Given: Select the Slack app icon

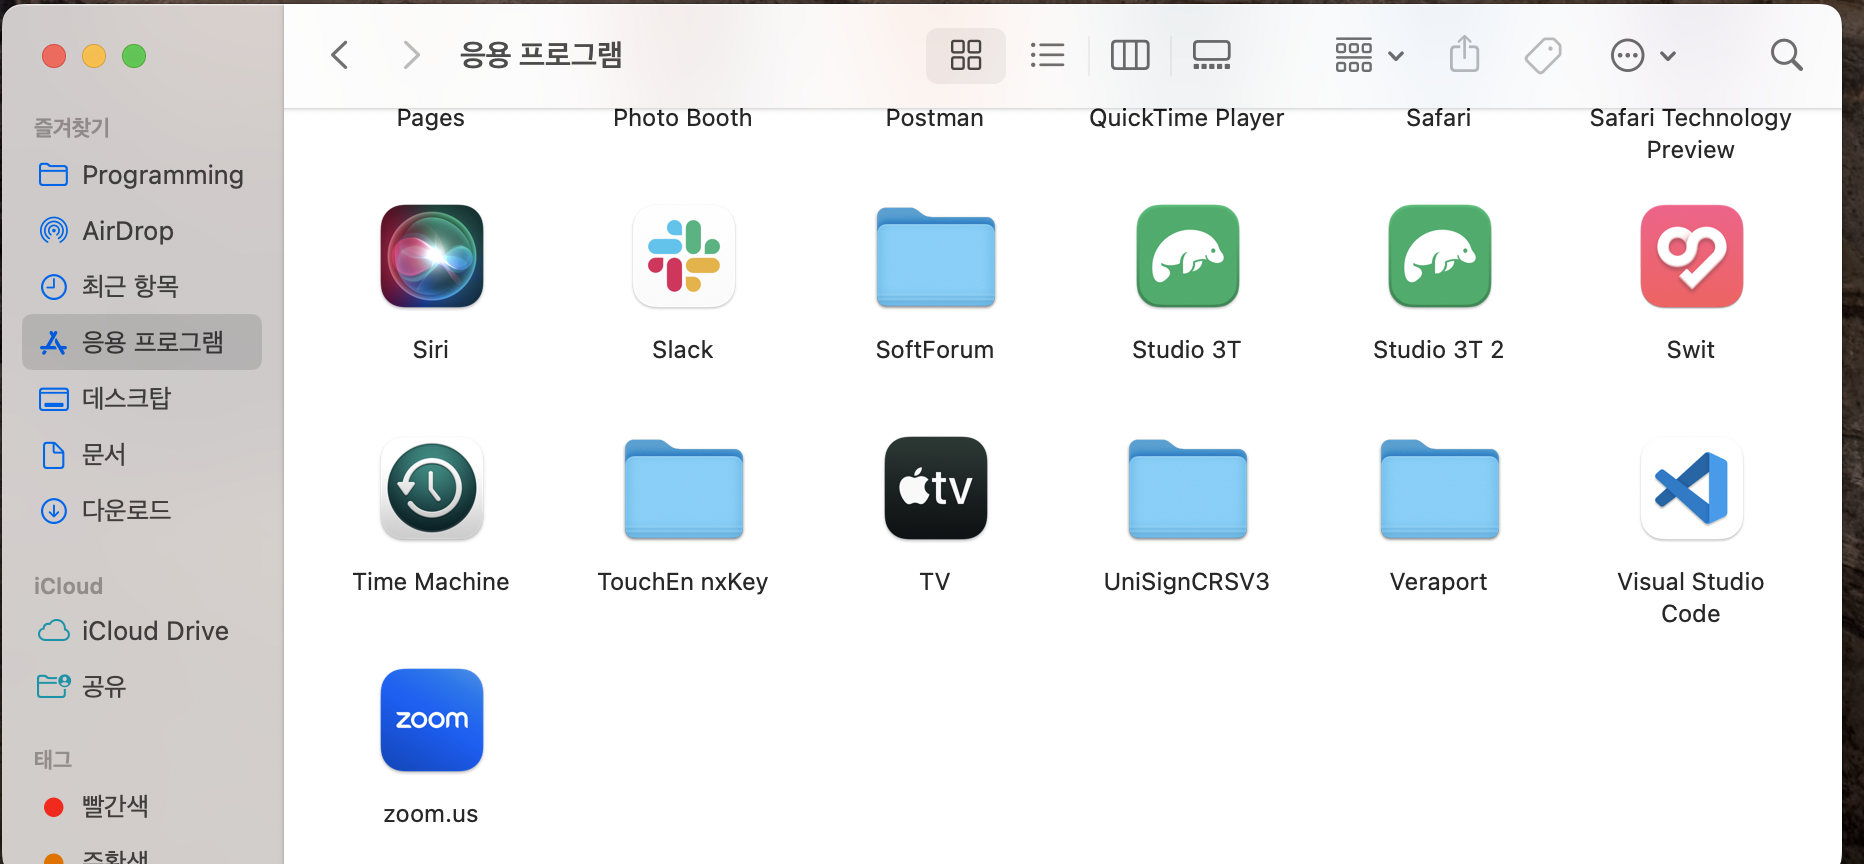Looking at the screenshot, I should (x=683, y=256).
